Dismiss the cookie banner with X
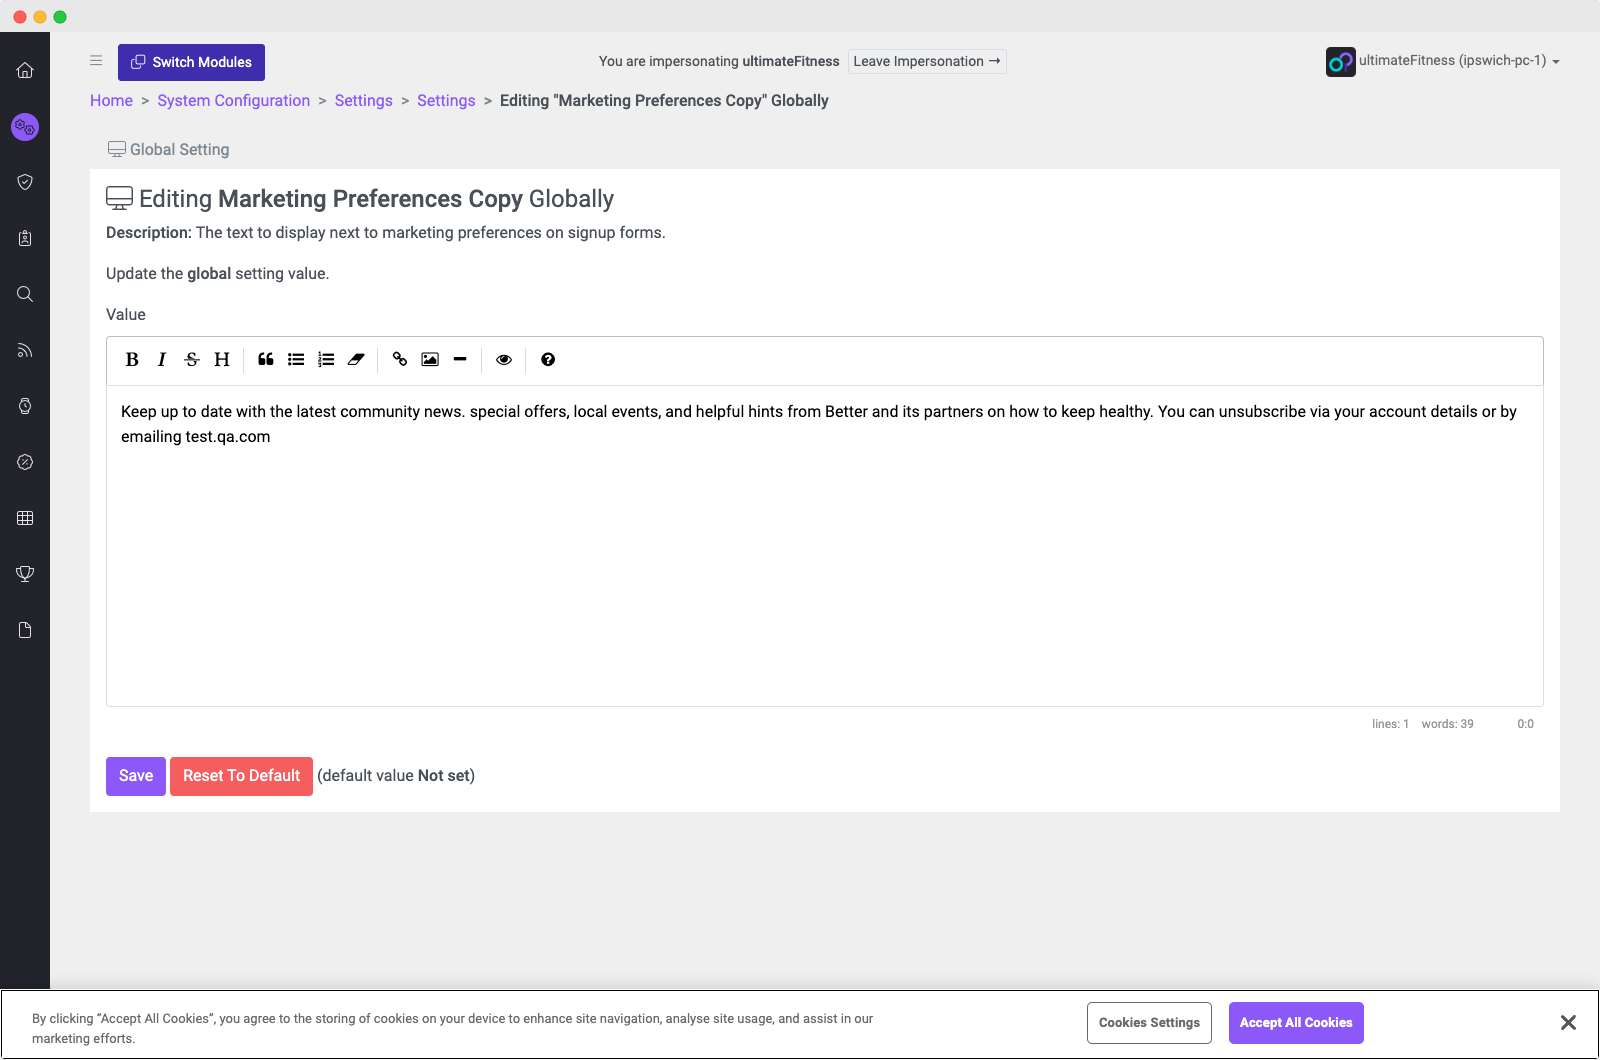 point(1568,1022)
